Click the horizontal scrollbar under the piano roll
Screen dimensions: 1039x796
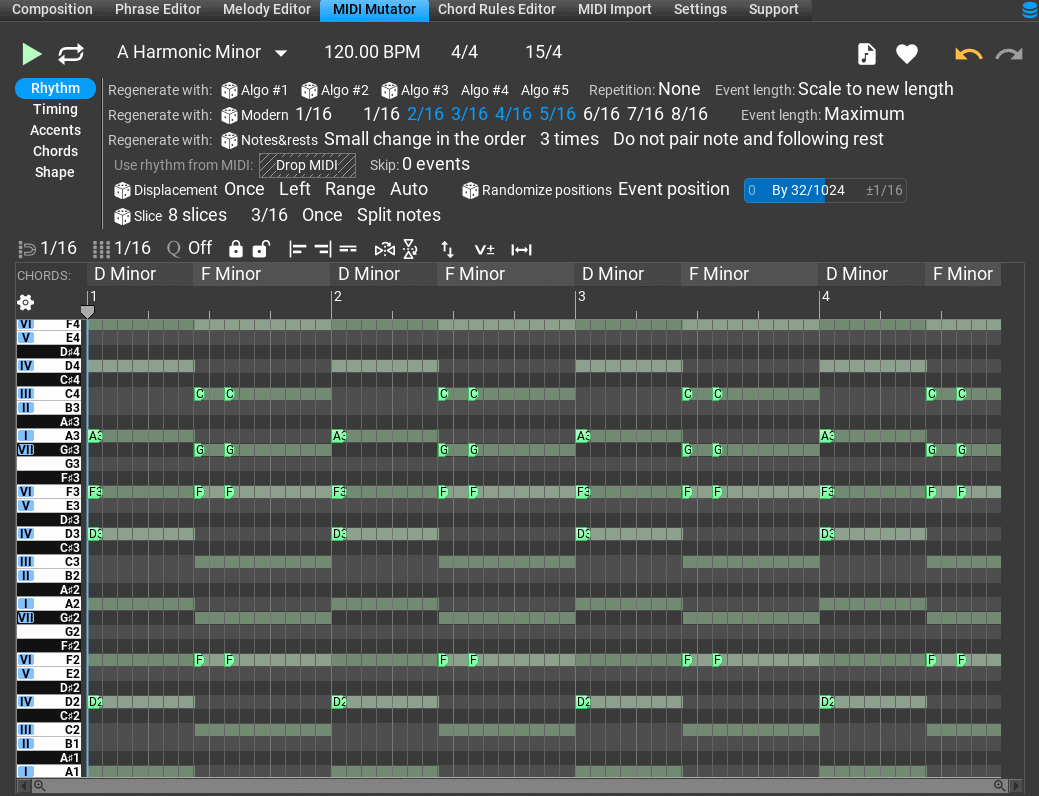[x=519, y=786]
